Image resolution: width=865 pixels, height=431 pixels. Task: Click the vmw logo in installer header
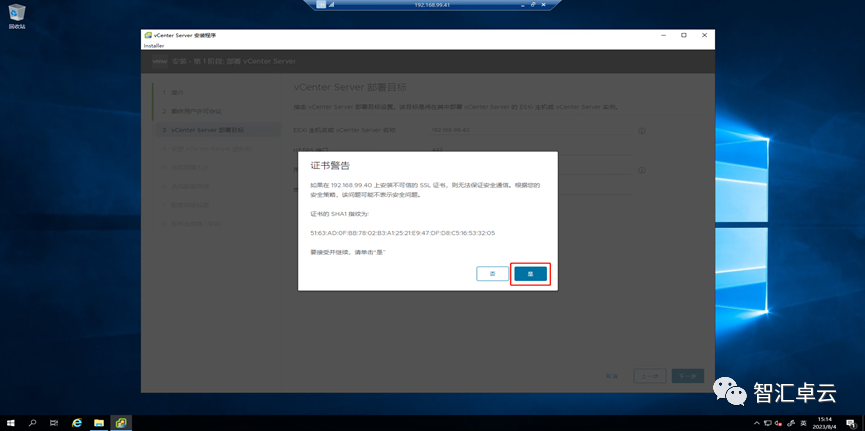[x=160, y=61]
